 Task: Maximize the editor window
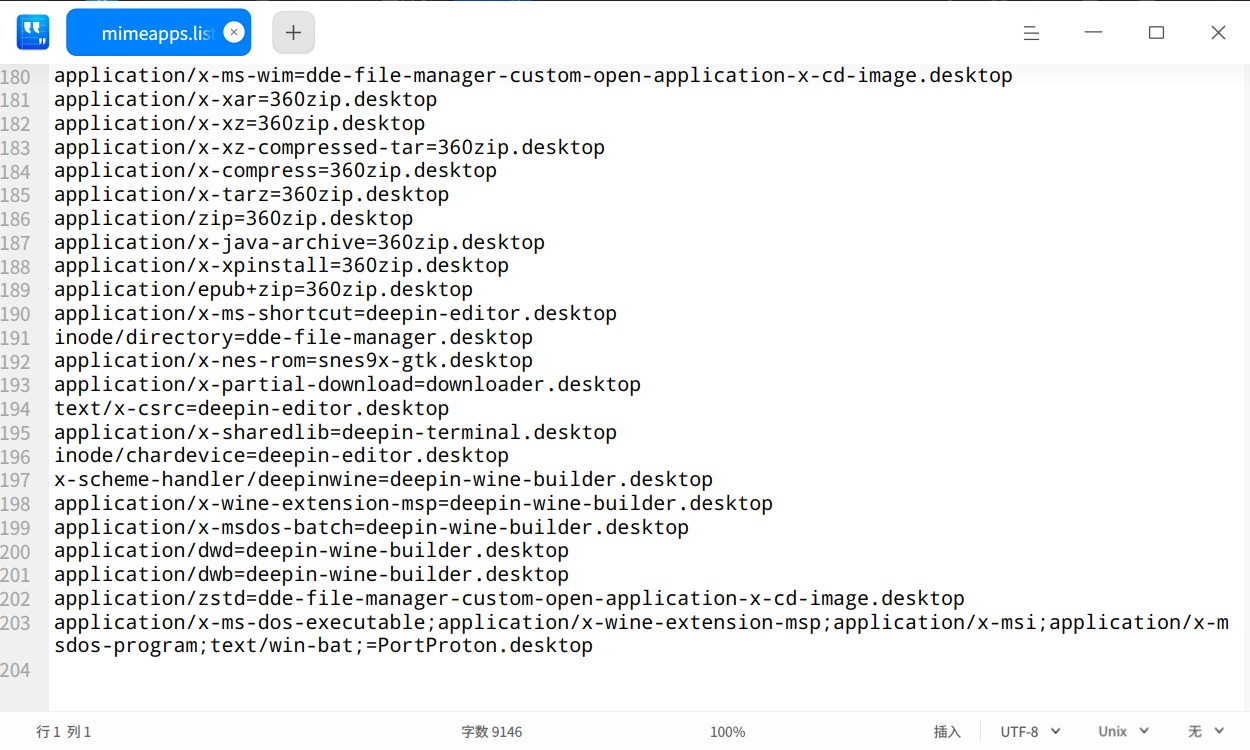pos(1156,33)
